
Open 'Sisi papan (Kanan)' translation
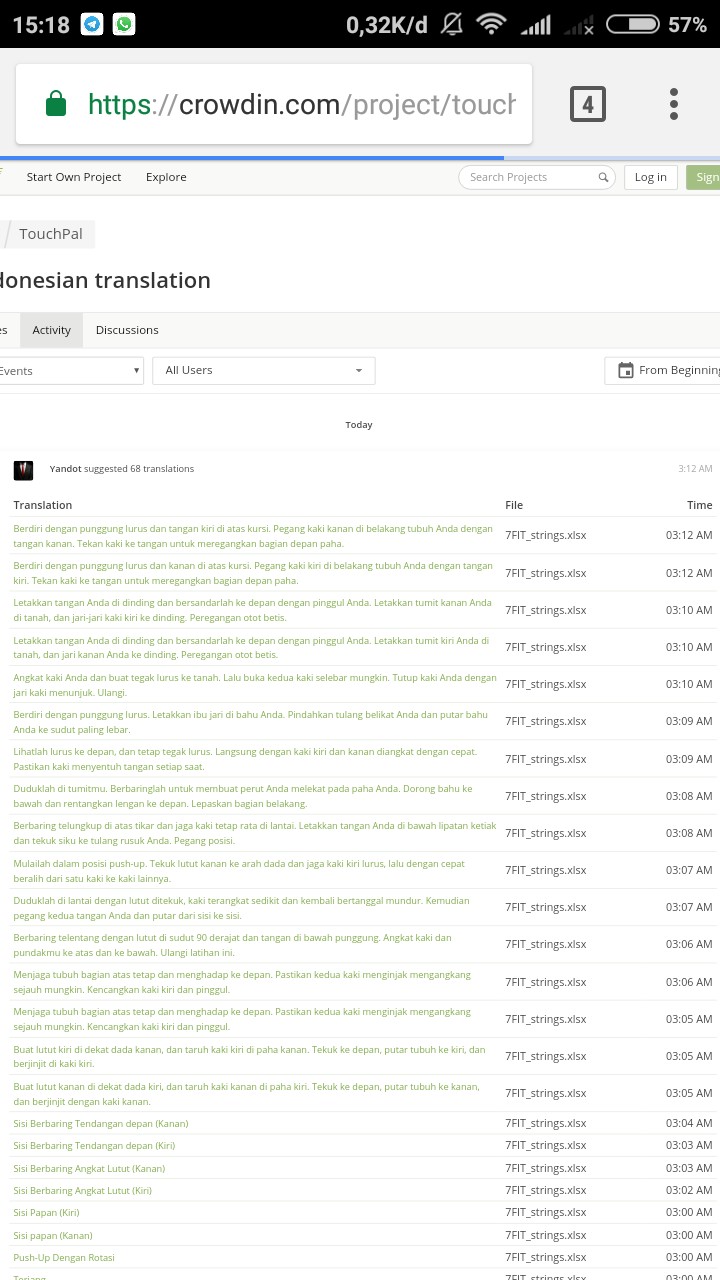coord(53,1235)
